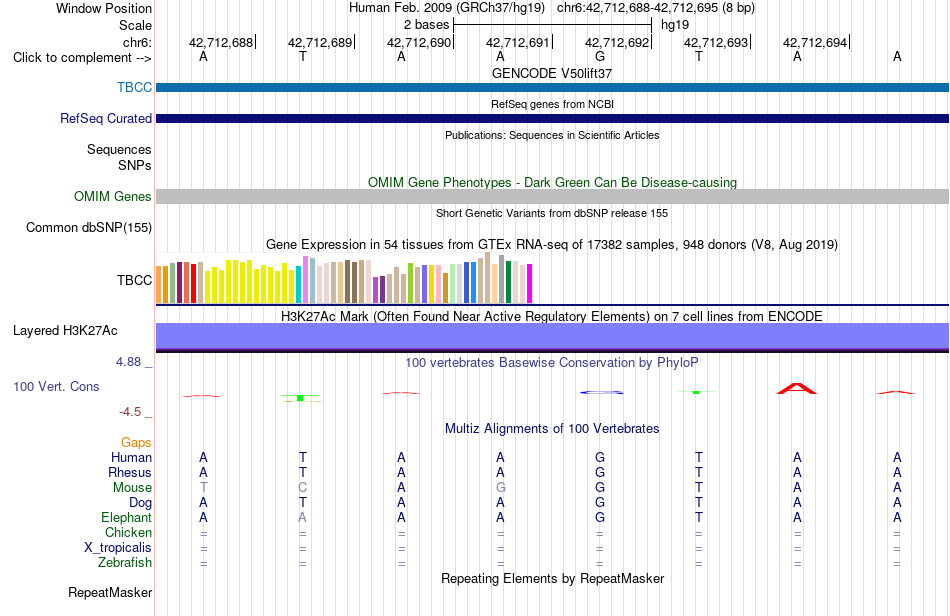Click the gray OMIM Genes item bar

[552, 196]
